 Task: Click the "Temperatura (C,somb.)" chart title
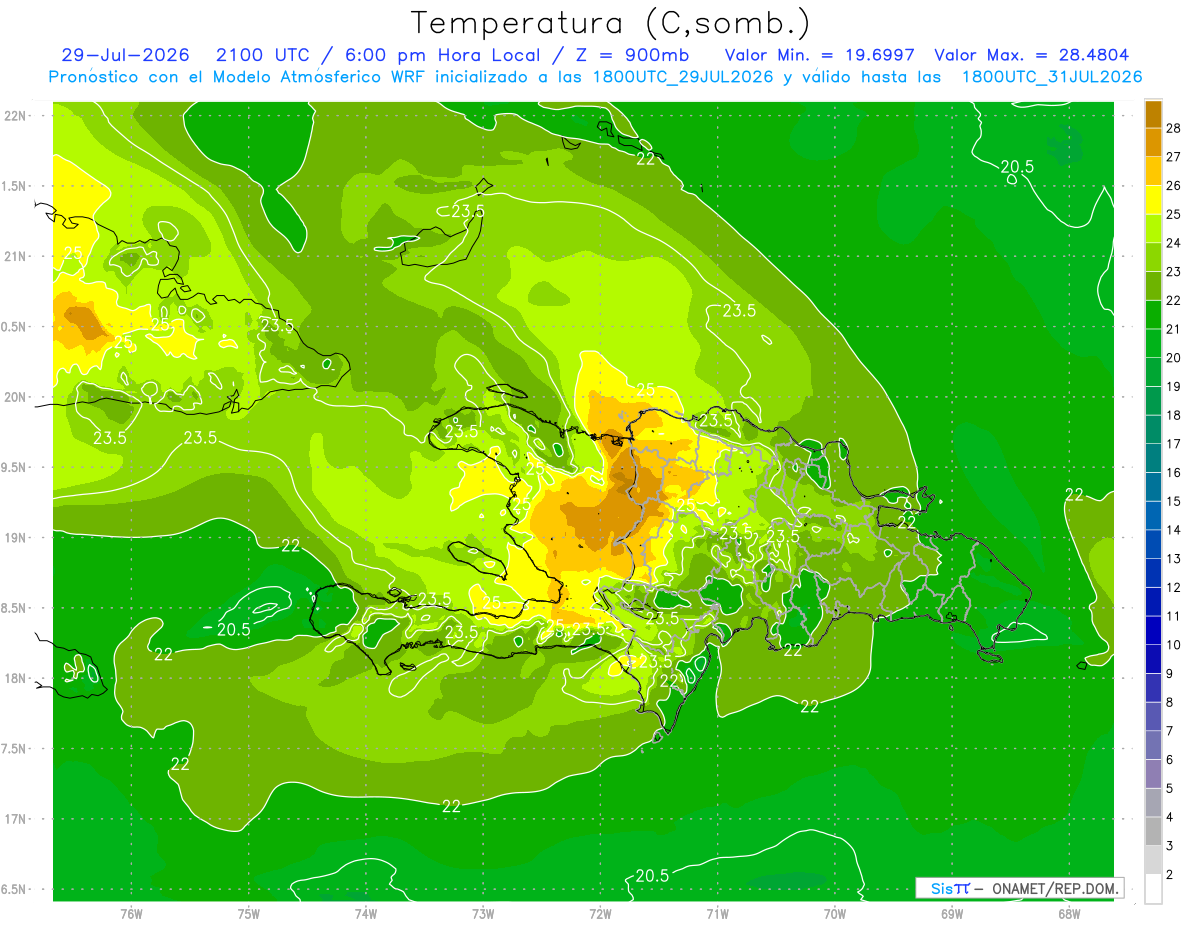pos(611,23)
